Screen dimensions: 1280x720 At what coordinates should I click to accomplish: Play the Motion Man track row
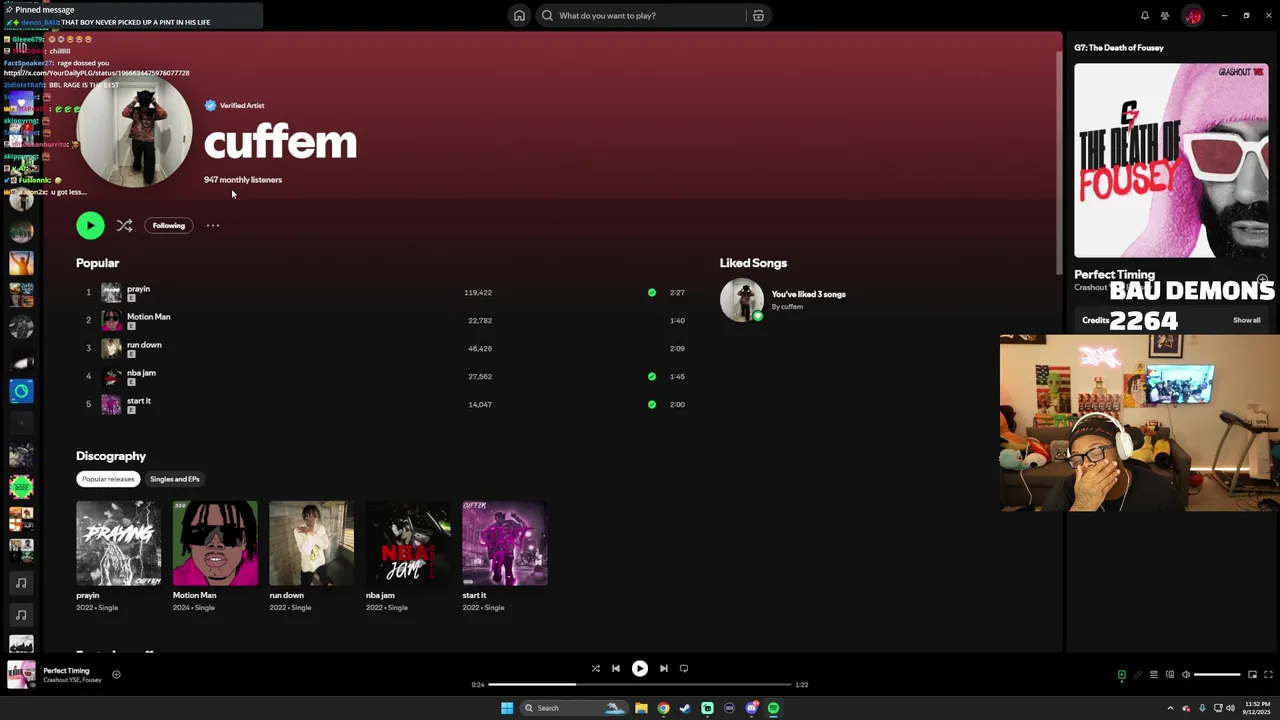click(x=380, y=320)
